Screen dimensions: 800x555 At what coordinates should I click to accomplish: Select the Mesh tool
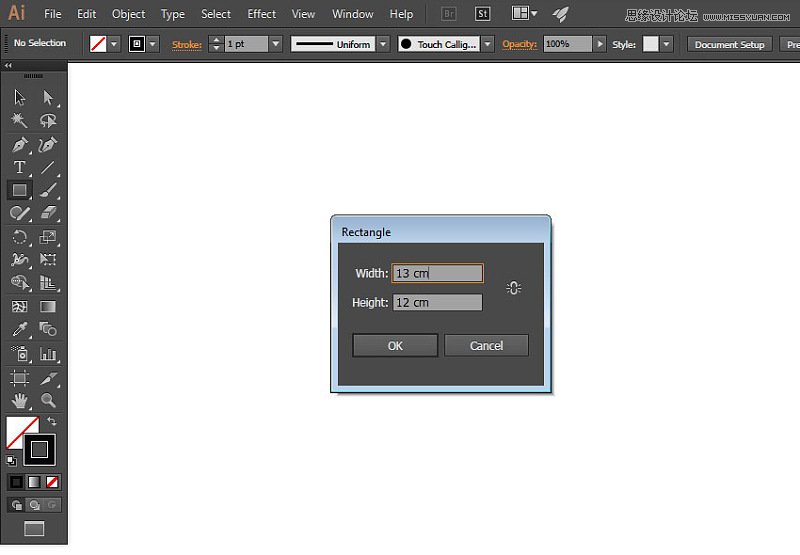19,307
